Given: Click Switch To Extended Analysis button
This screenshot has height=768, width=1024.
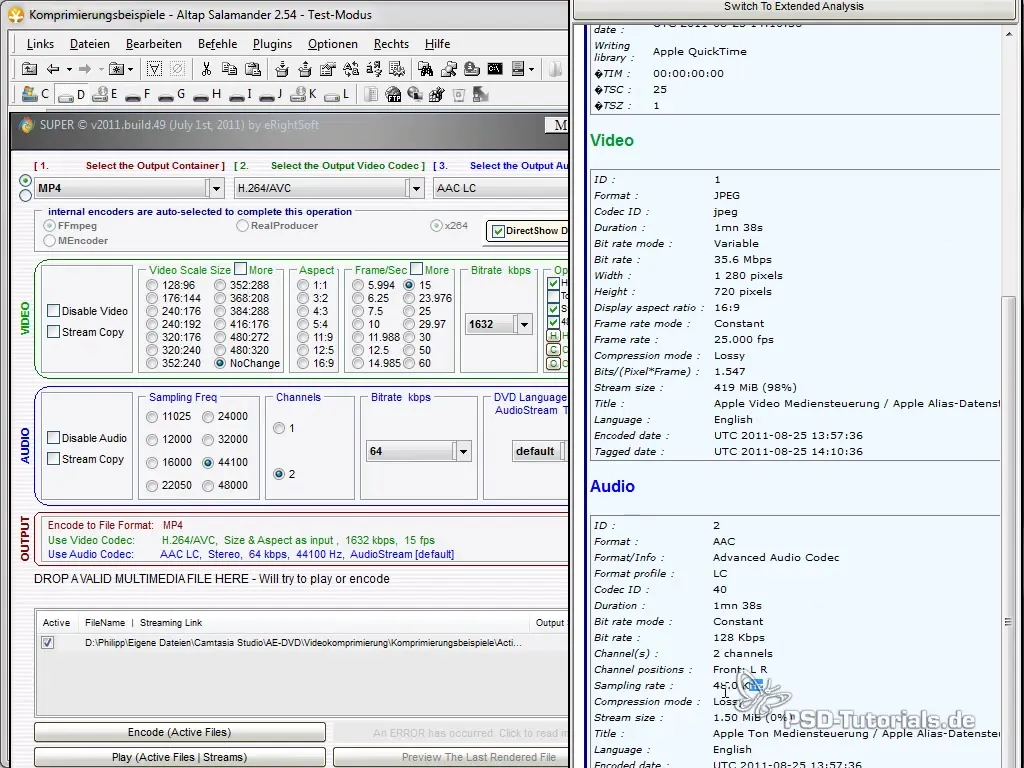Looking at the screenshot, I should (x=793, y=7).
